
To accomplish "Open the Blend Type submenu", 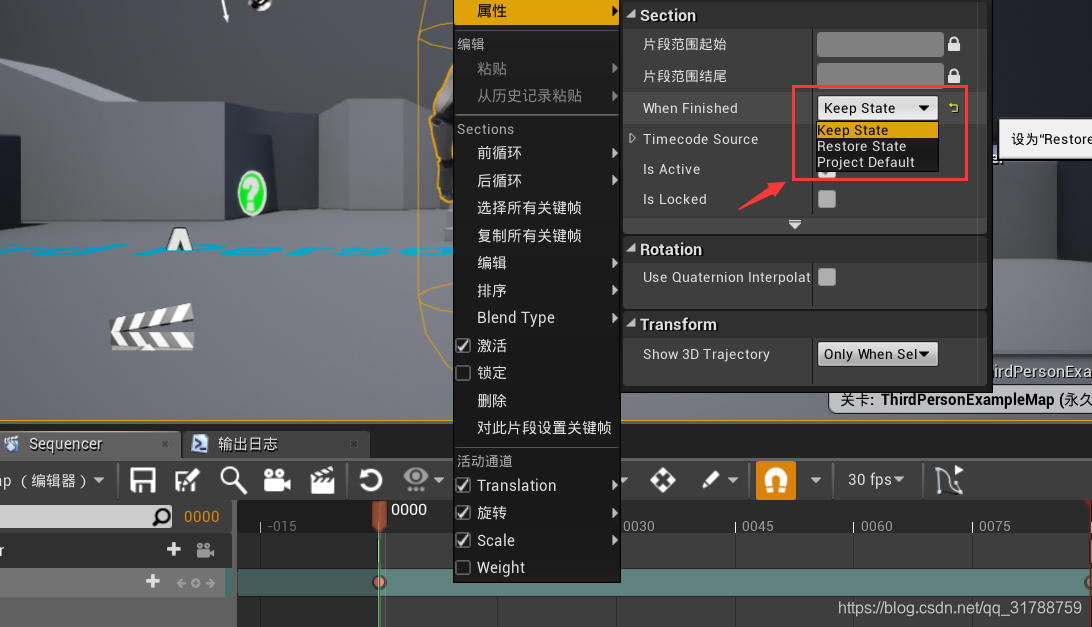I will [536, 318].
